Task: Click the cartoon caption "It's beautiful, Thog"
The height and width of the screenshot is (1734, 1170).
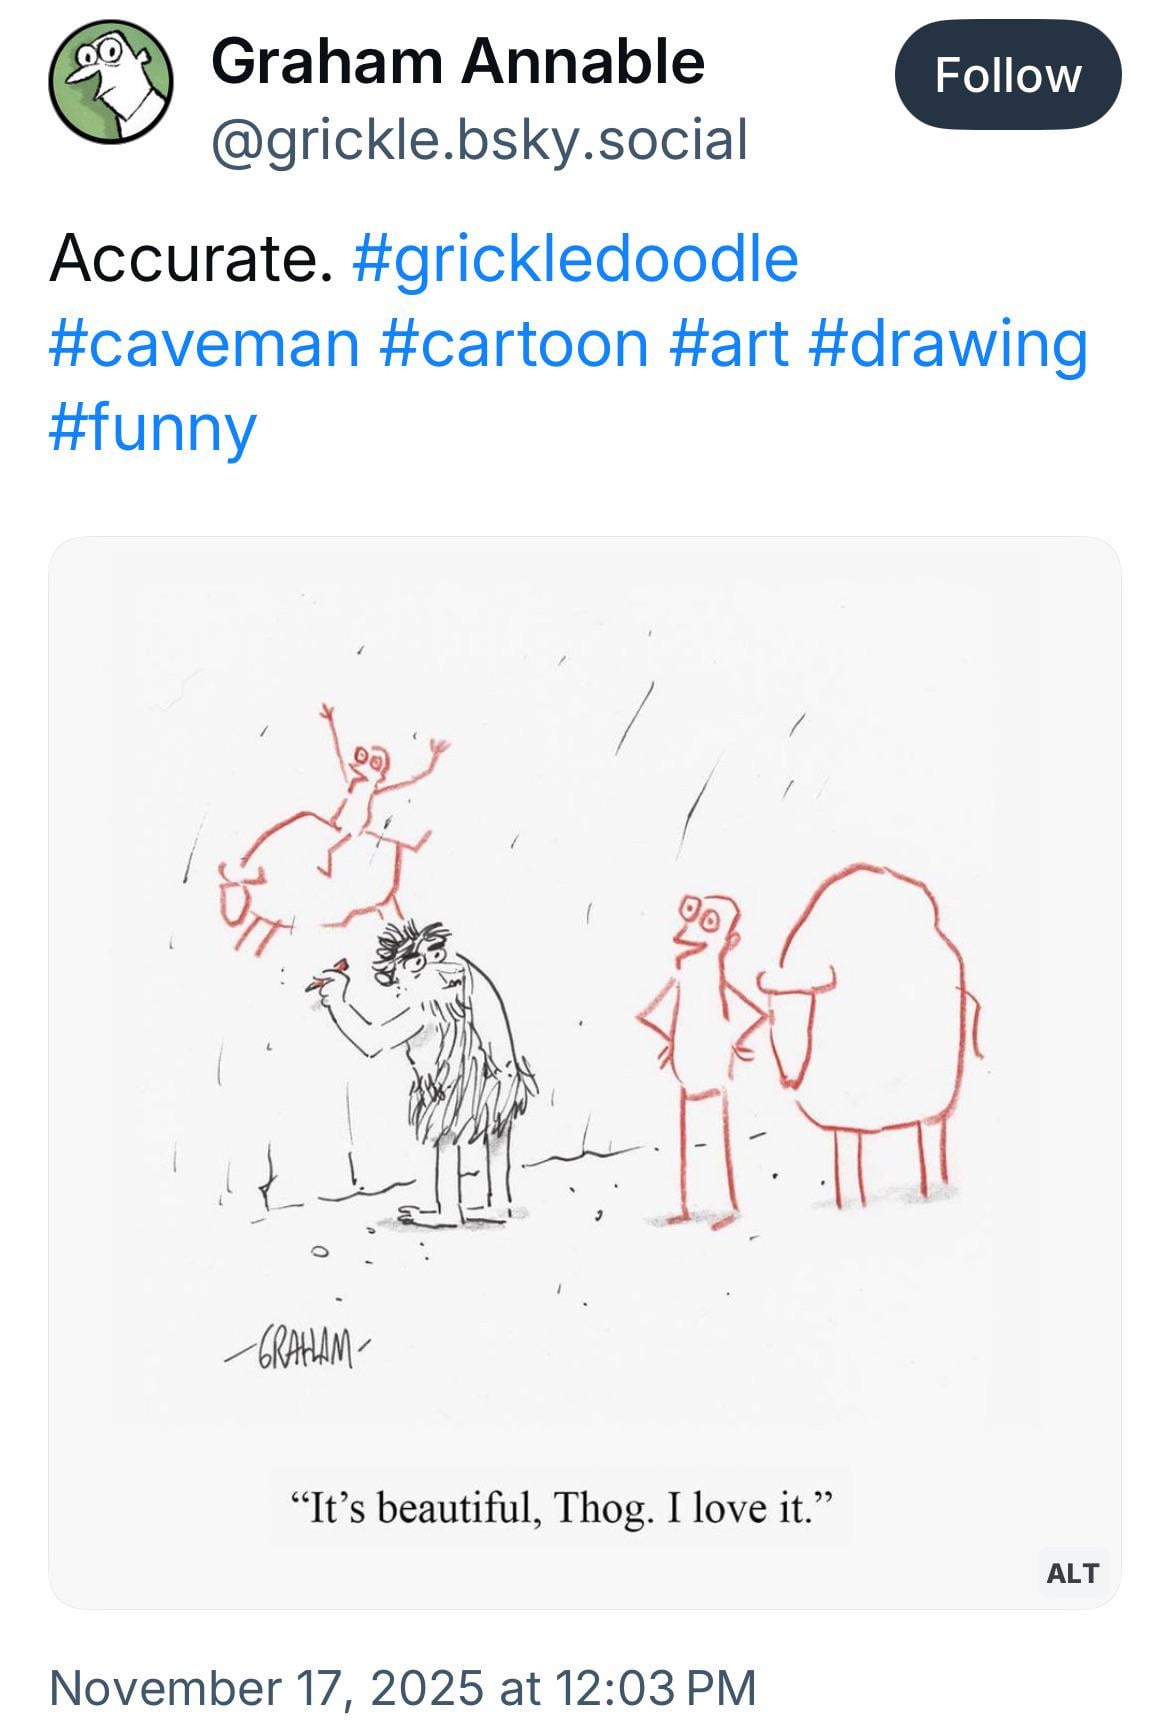Action: pos(560,1507)
